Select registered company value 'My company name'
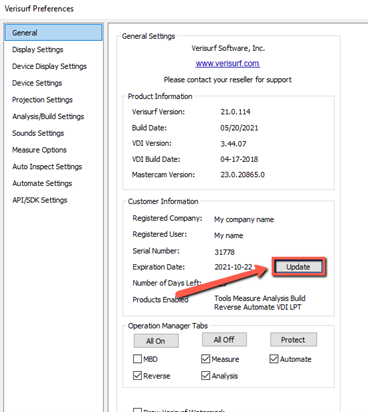 point(244,219)
